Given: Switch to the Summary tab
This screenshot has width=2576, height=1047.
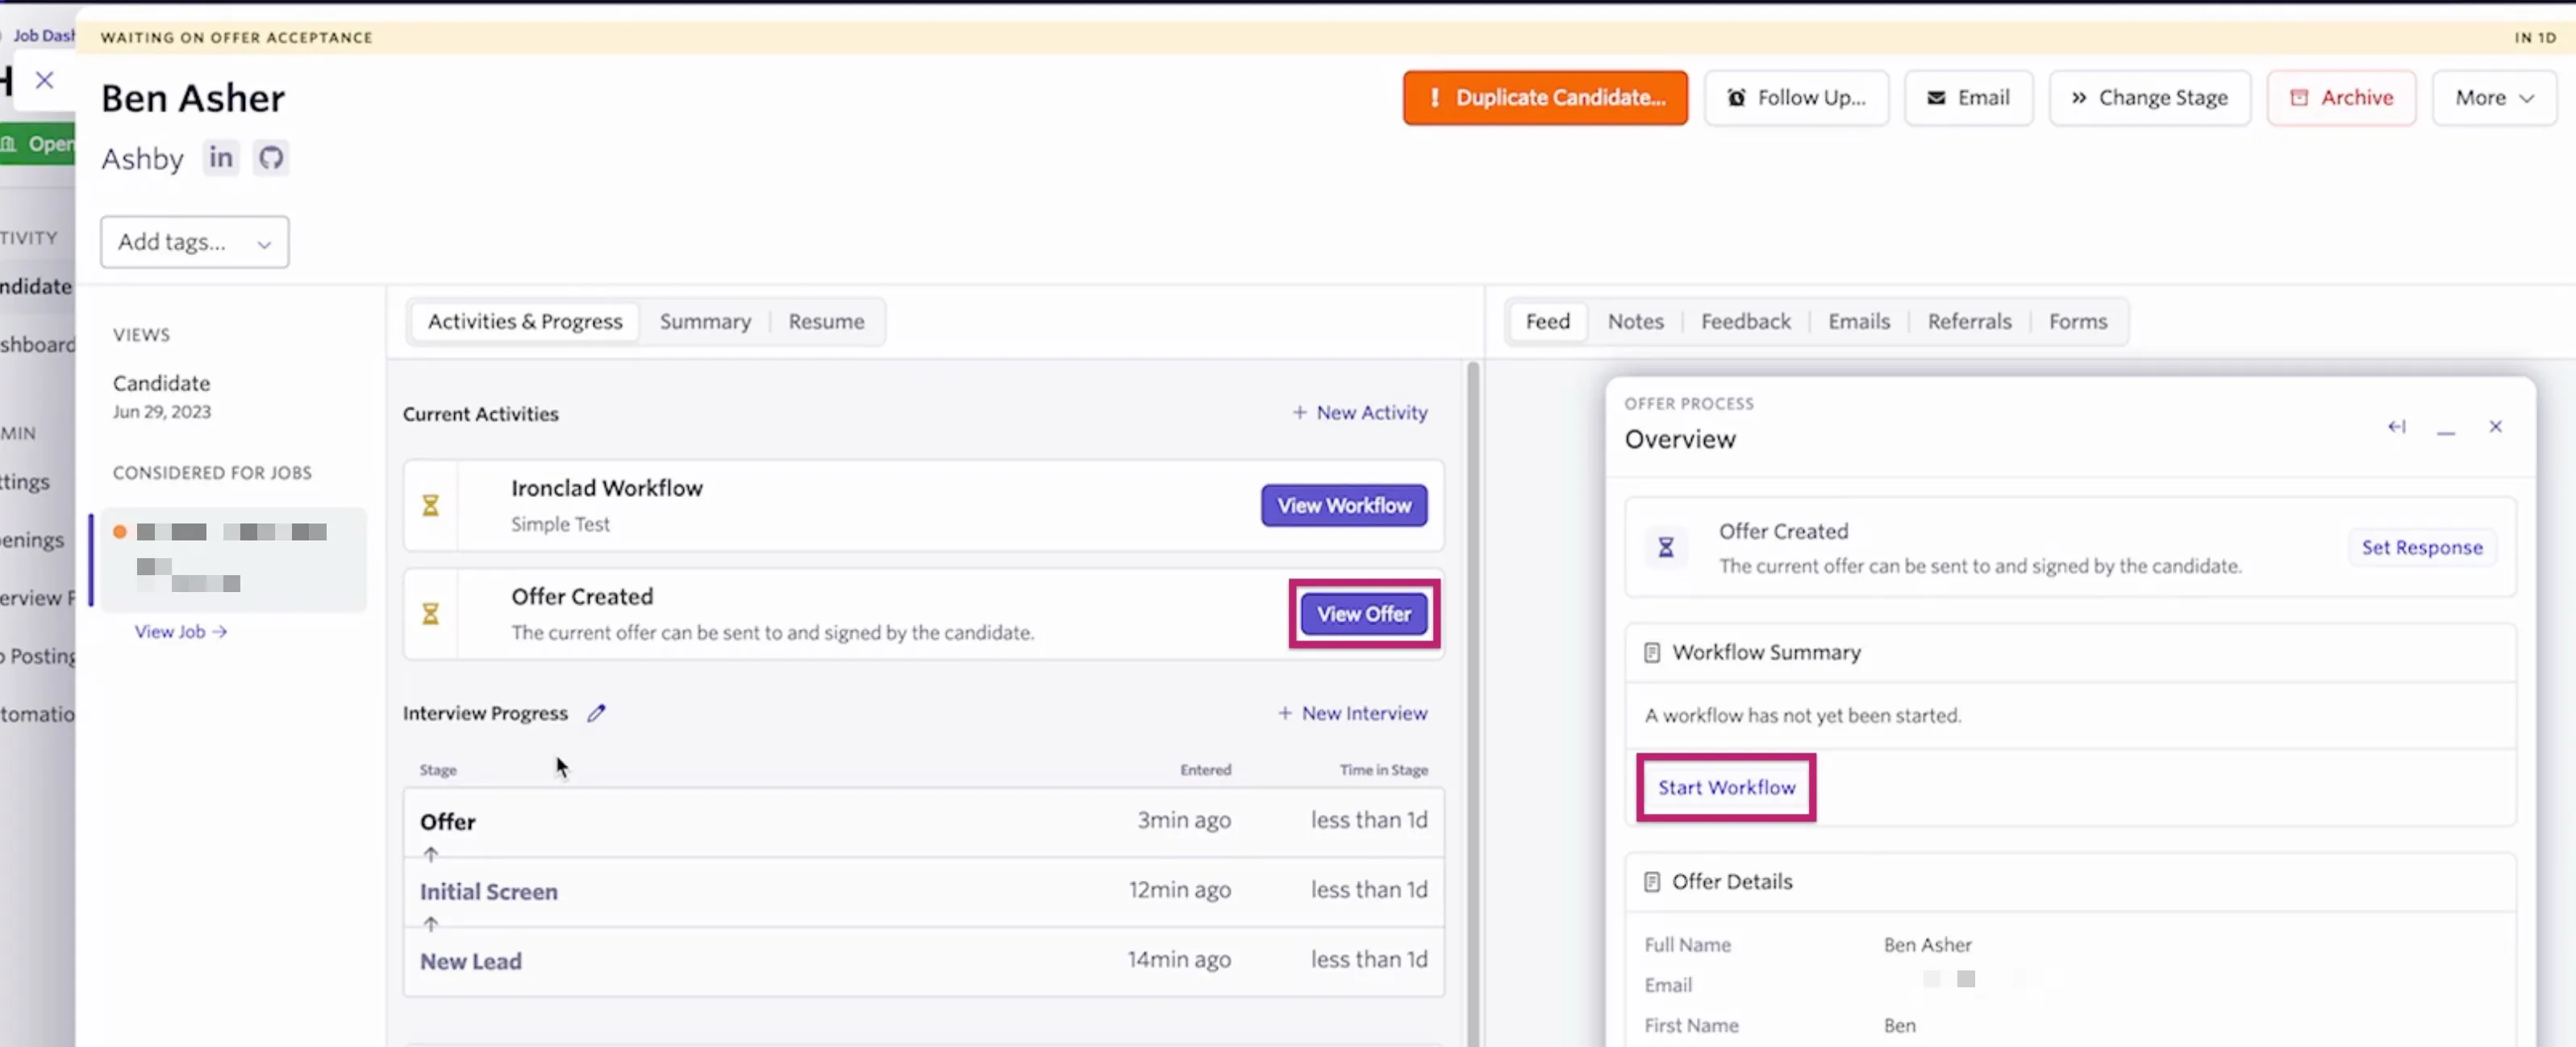Looking at the screenshot, I should [705, 322].
